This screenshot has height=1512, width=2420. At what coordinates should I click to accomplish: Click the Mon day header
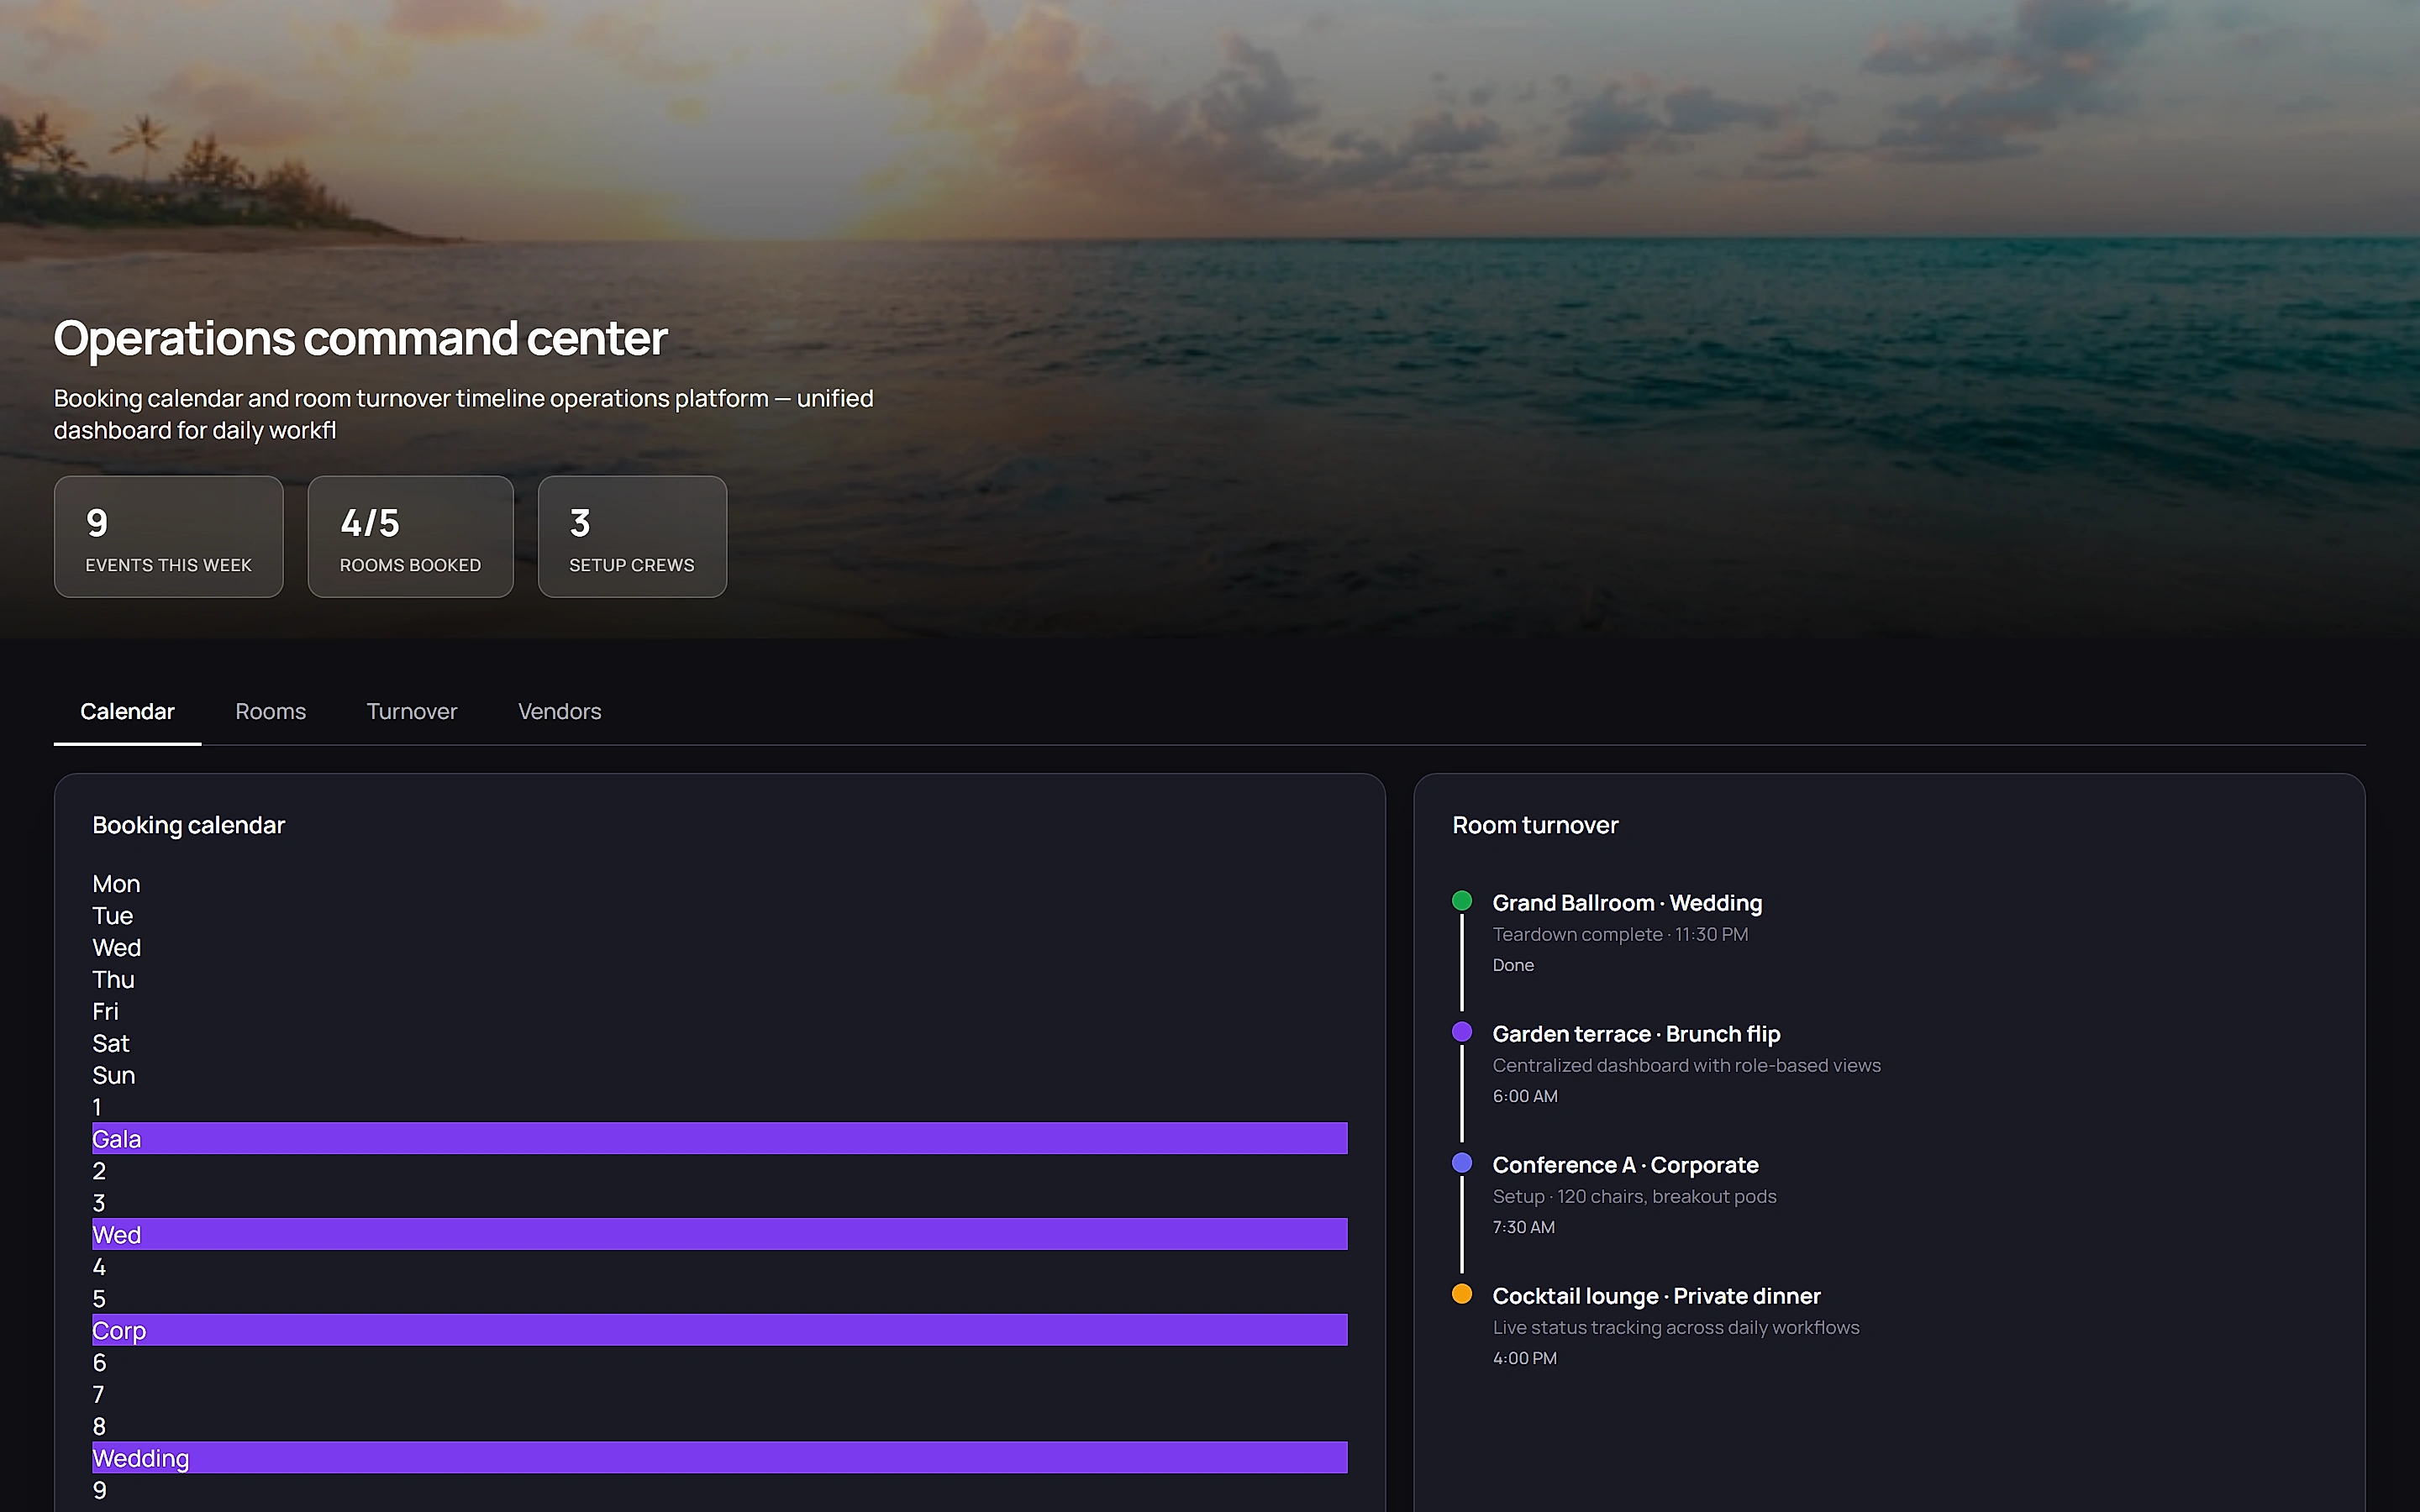coord(116,884)
